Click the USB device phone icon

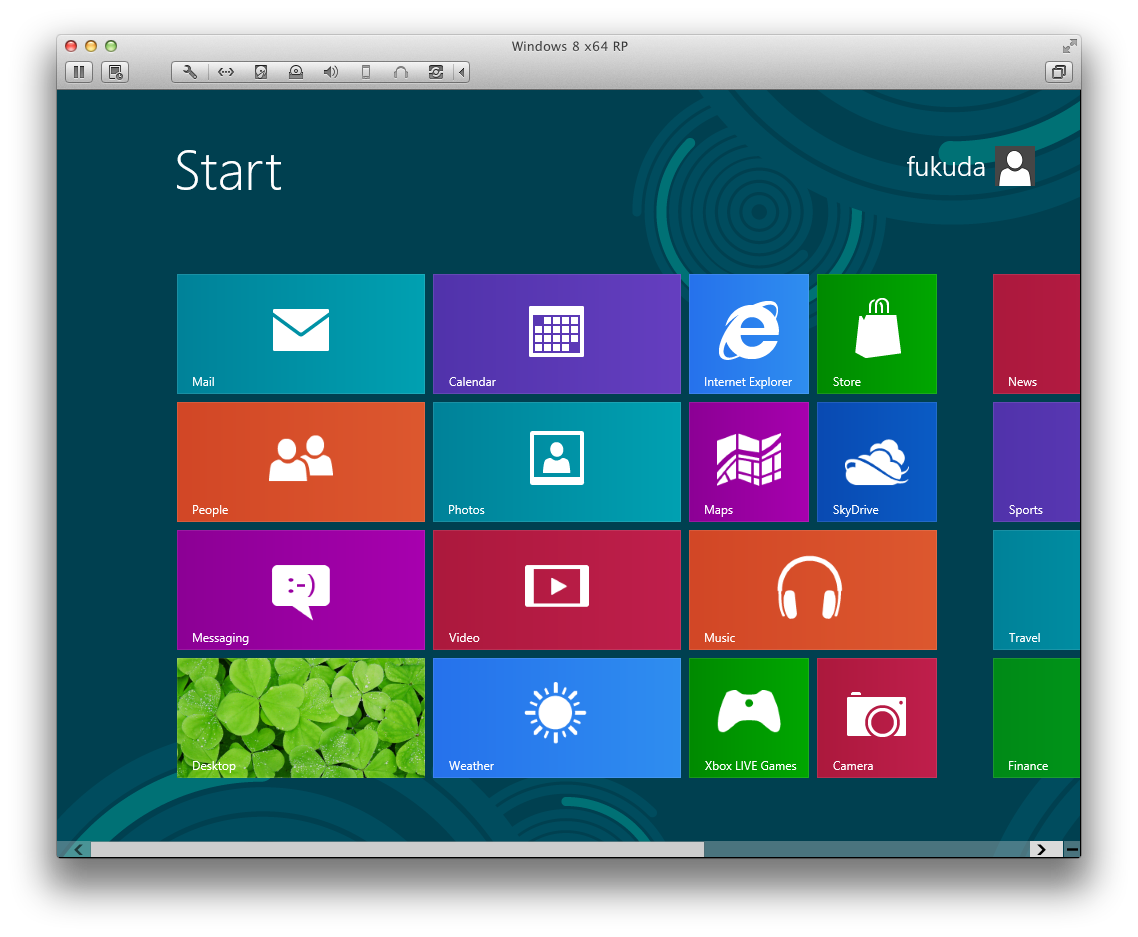[x=366, y=72]
